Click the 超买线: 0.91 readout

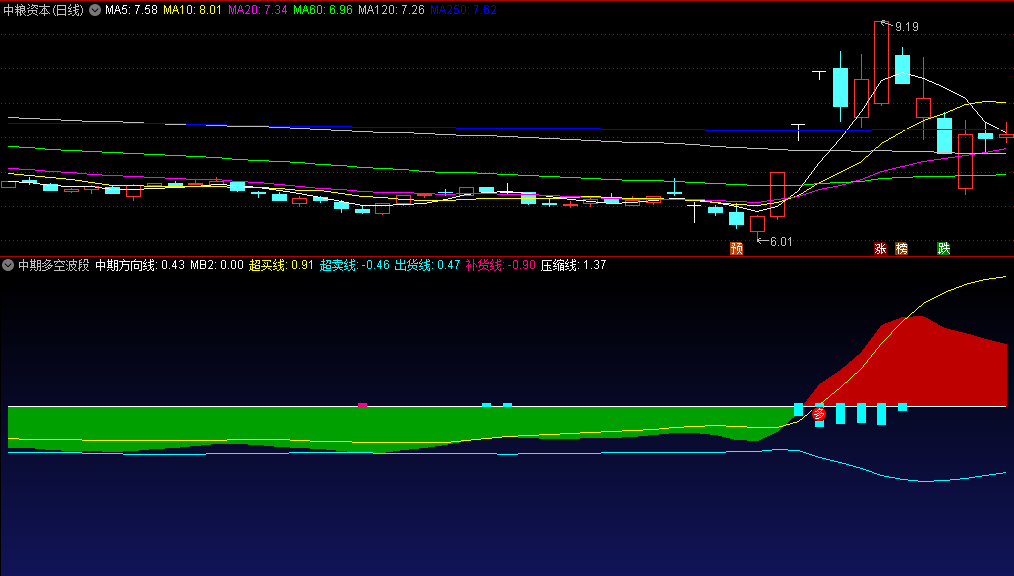tap(281, 265)
